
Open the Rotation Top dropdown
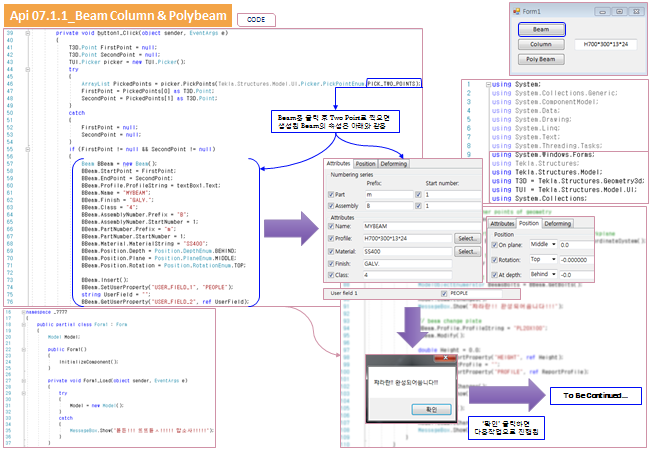pyautogui.click(x=554, y=258)
